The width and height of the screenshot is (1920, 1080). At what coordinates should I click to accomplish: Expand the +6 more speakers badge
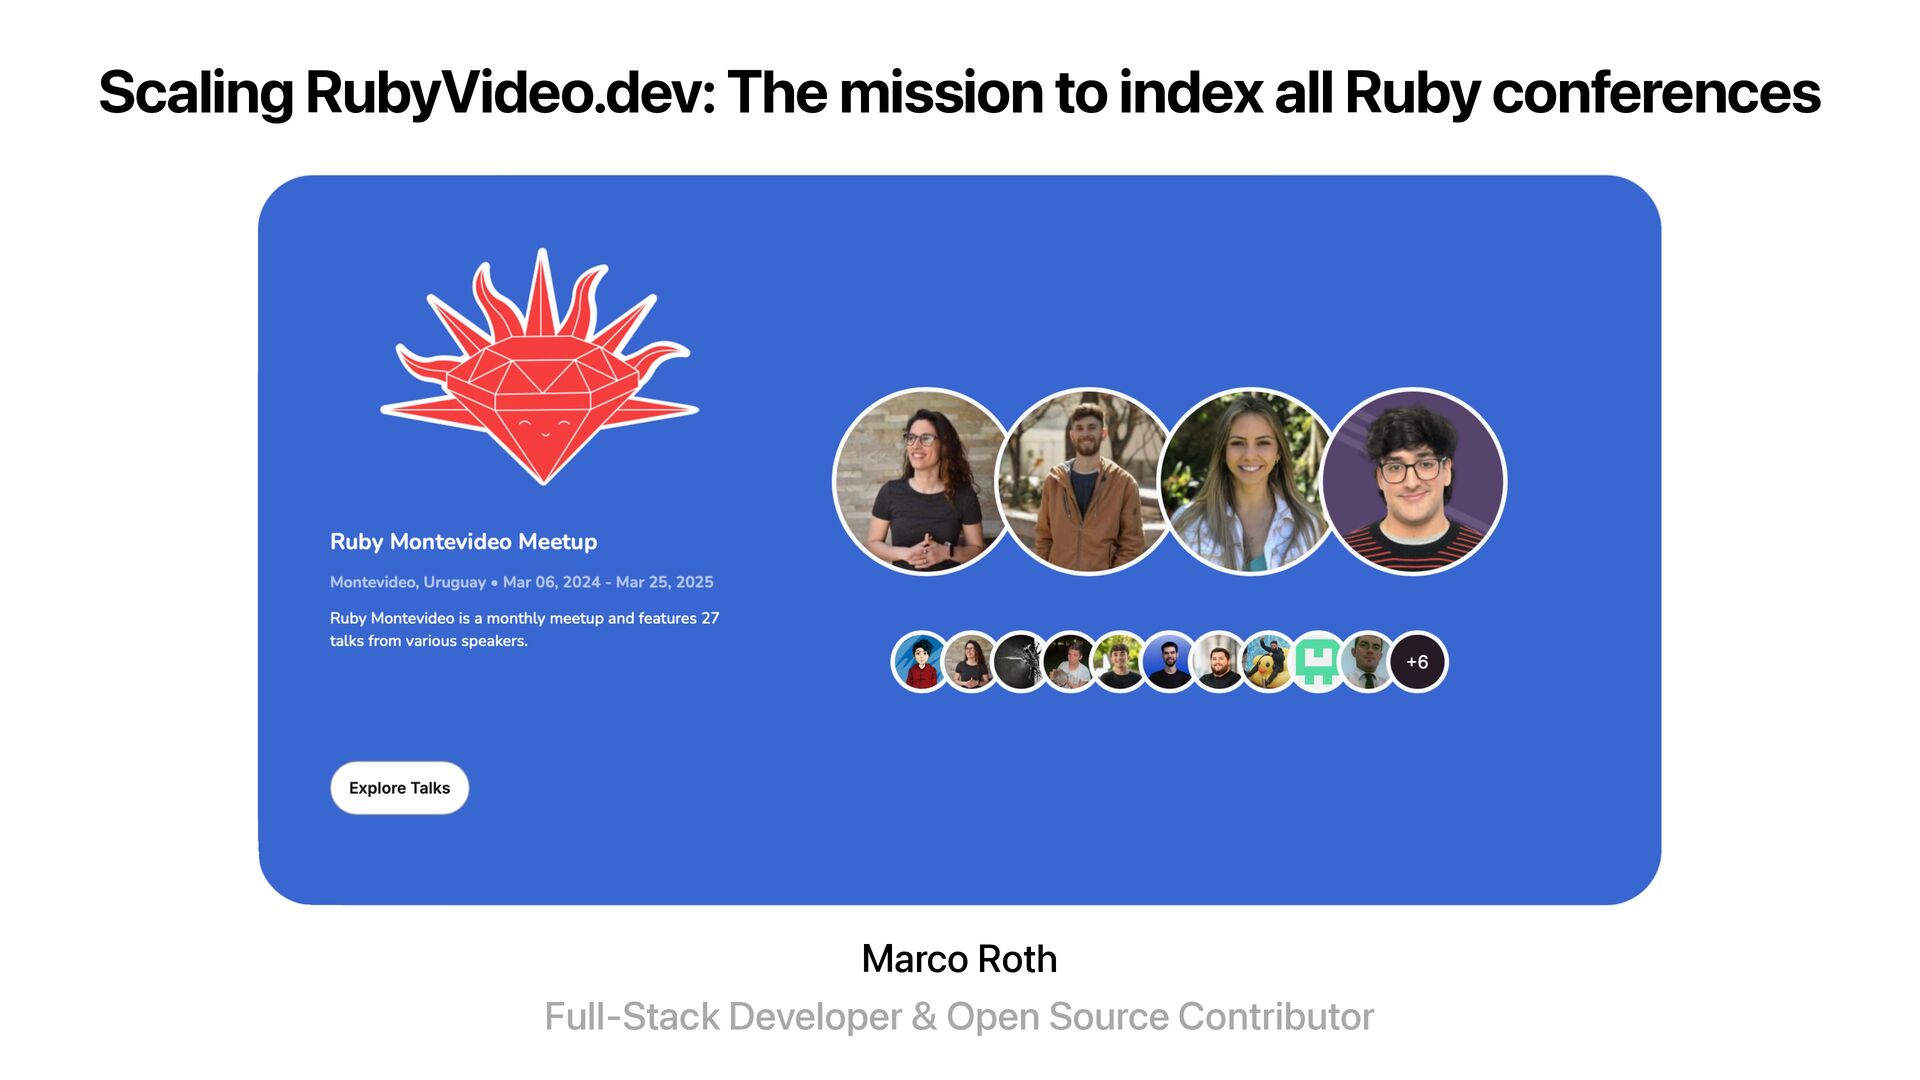click(1418, 662)
